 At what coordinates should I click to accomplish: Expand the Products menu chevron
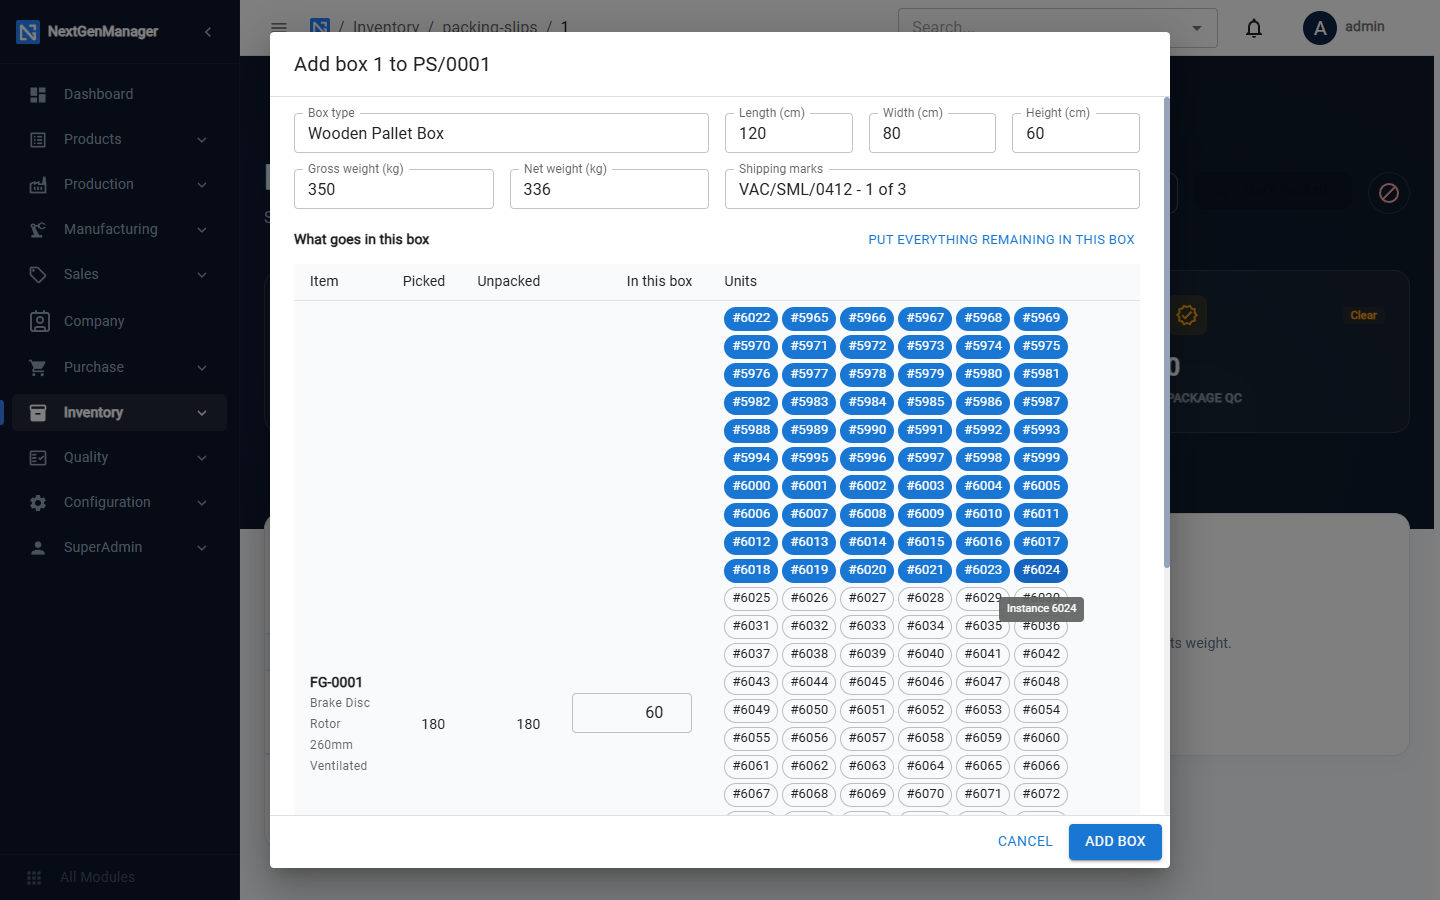tap(202, 140)
